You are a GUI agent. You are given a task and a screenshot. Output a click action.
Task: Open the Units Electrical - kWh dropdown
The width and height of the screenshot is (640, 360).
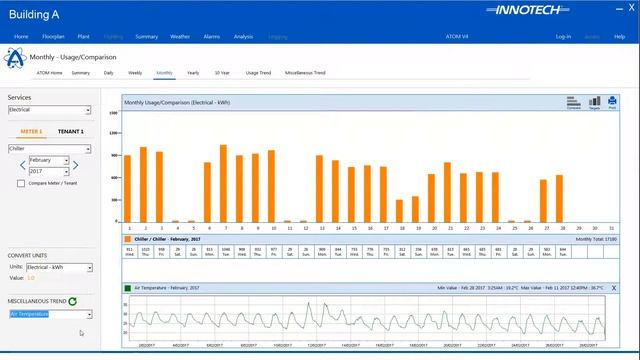[x=60, y=268]
